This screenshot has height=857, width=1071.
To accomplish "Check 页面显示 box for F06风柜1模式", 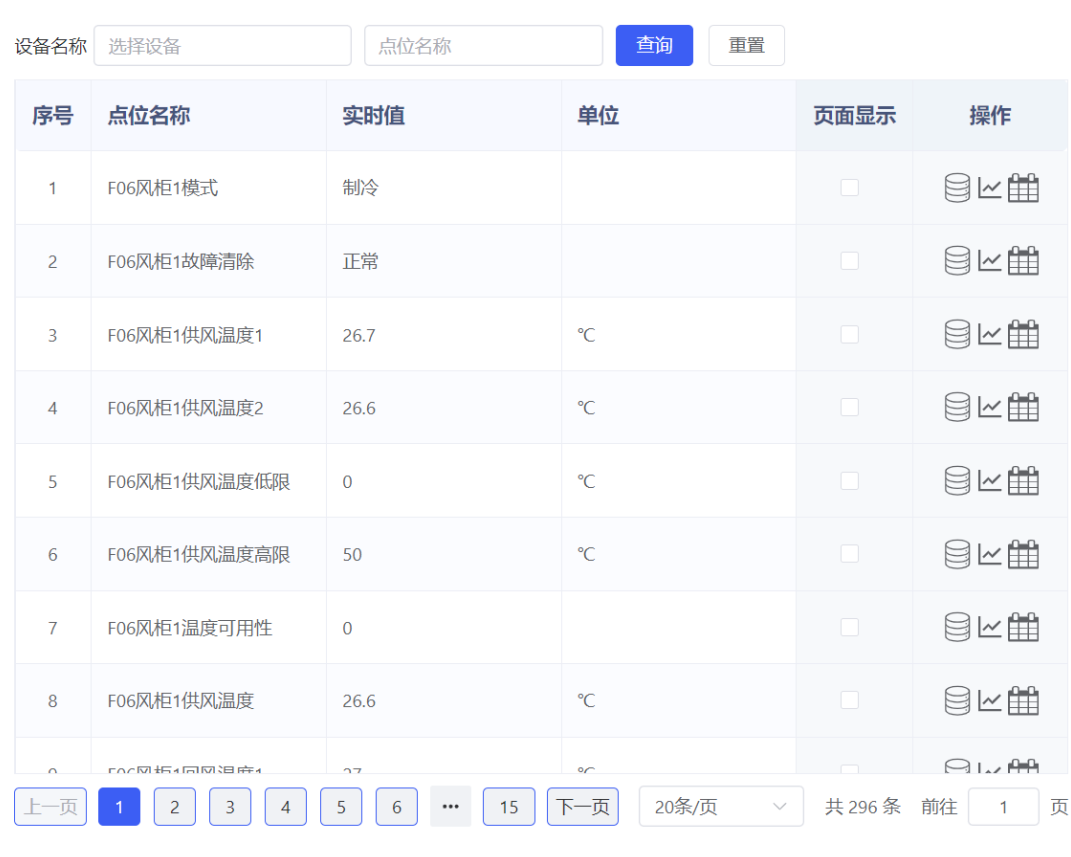I will click(x=849, y=188).
